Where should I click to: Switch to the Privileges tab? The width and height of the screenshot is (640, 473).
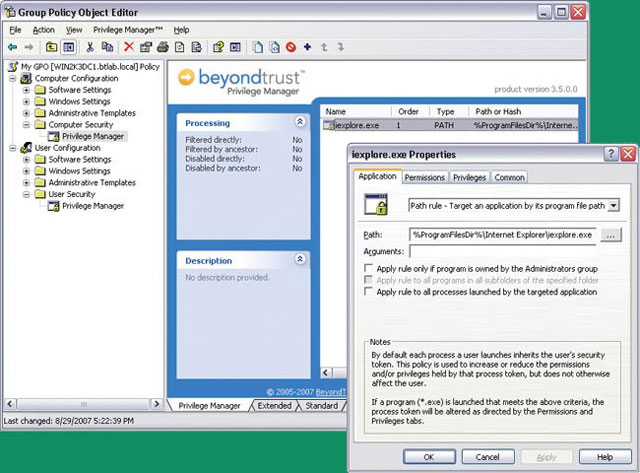pos(469,178)
